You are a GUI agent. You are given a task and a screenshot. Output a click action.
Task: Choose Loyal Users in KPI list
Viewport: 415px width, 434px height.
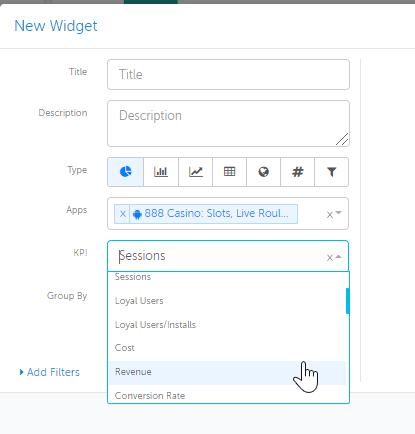[227, 301]
